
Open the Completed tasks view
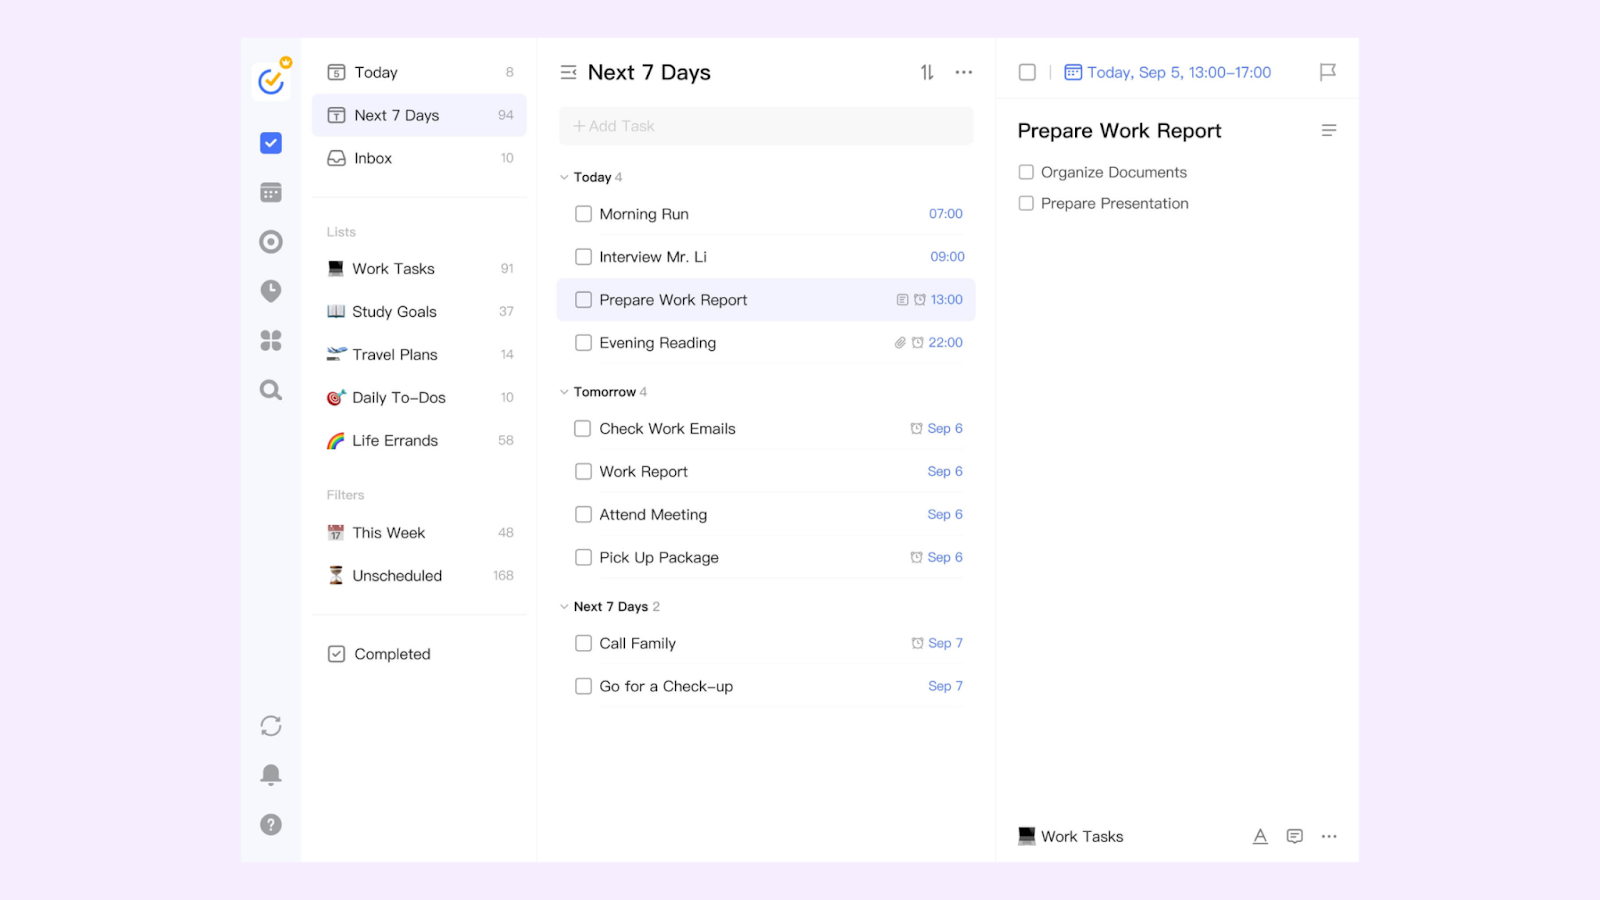tap(392, 654)
